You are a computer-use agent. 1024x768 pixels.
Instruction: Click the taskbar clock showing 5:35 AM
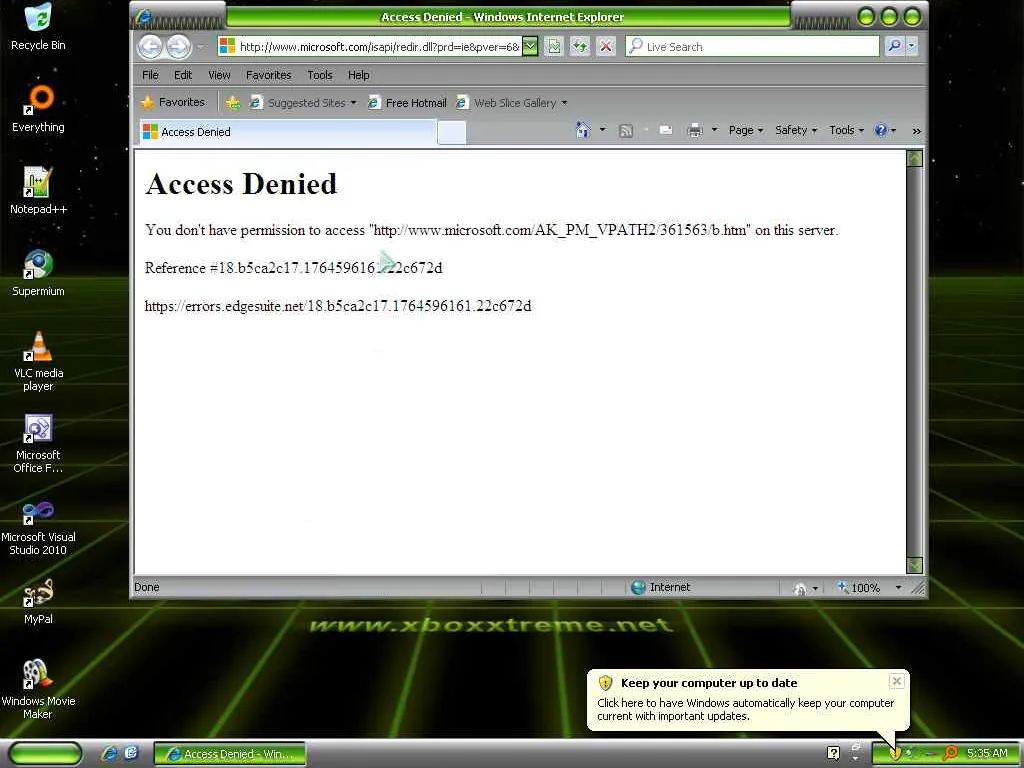click(x=987, y=754)
